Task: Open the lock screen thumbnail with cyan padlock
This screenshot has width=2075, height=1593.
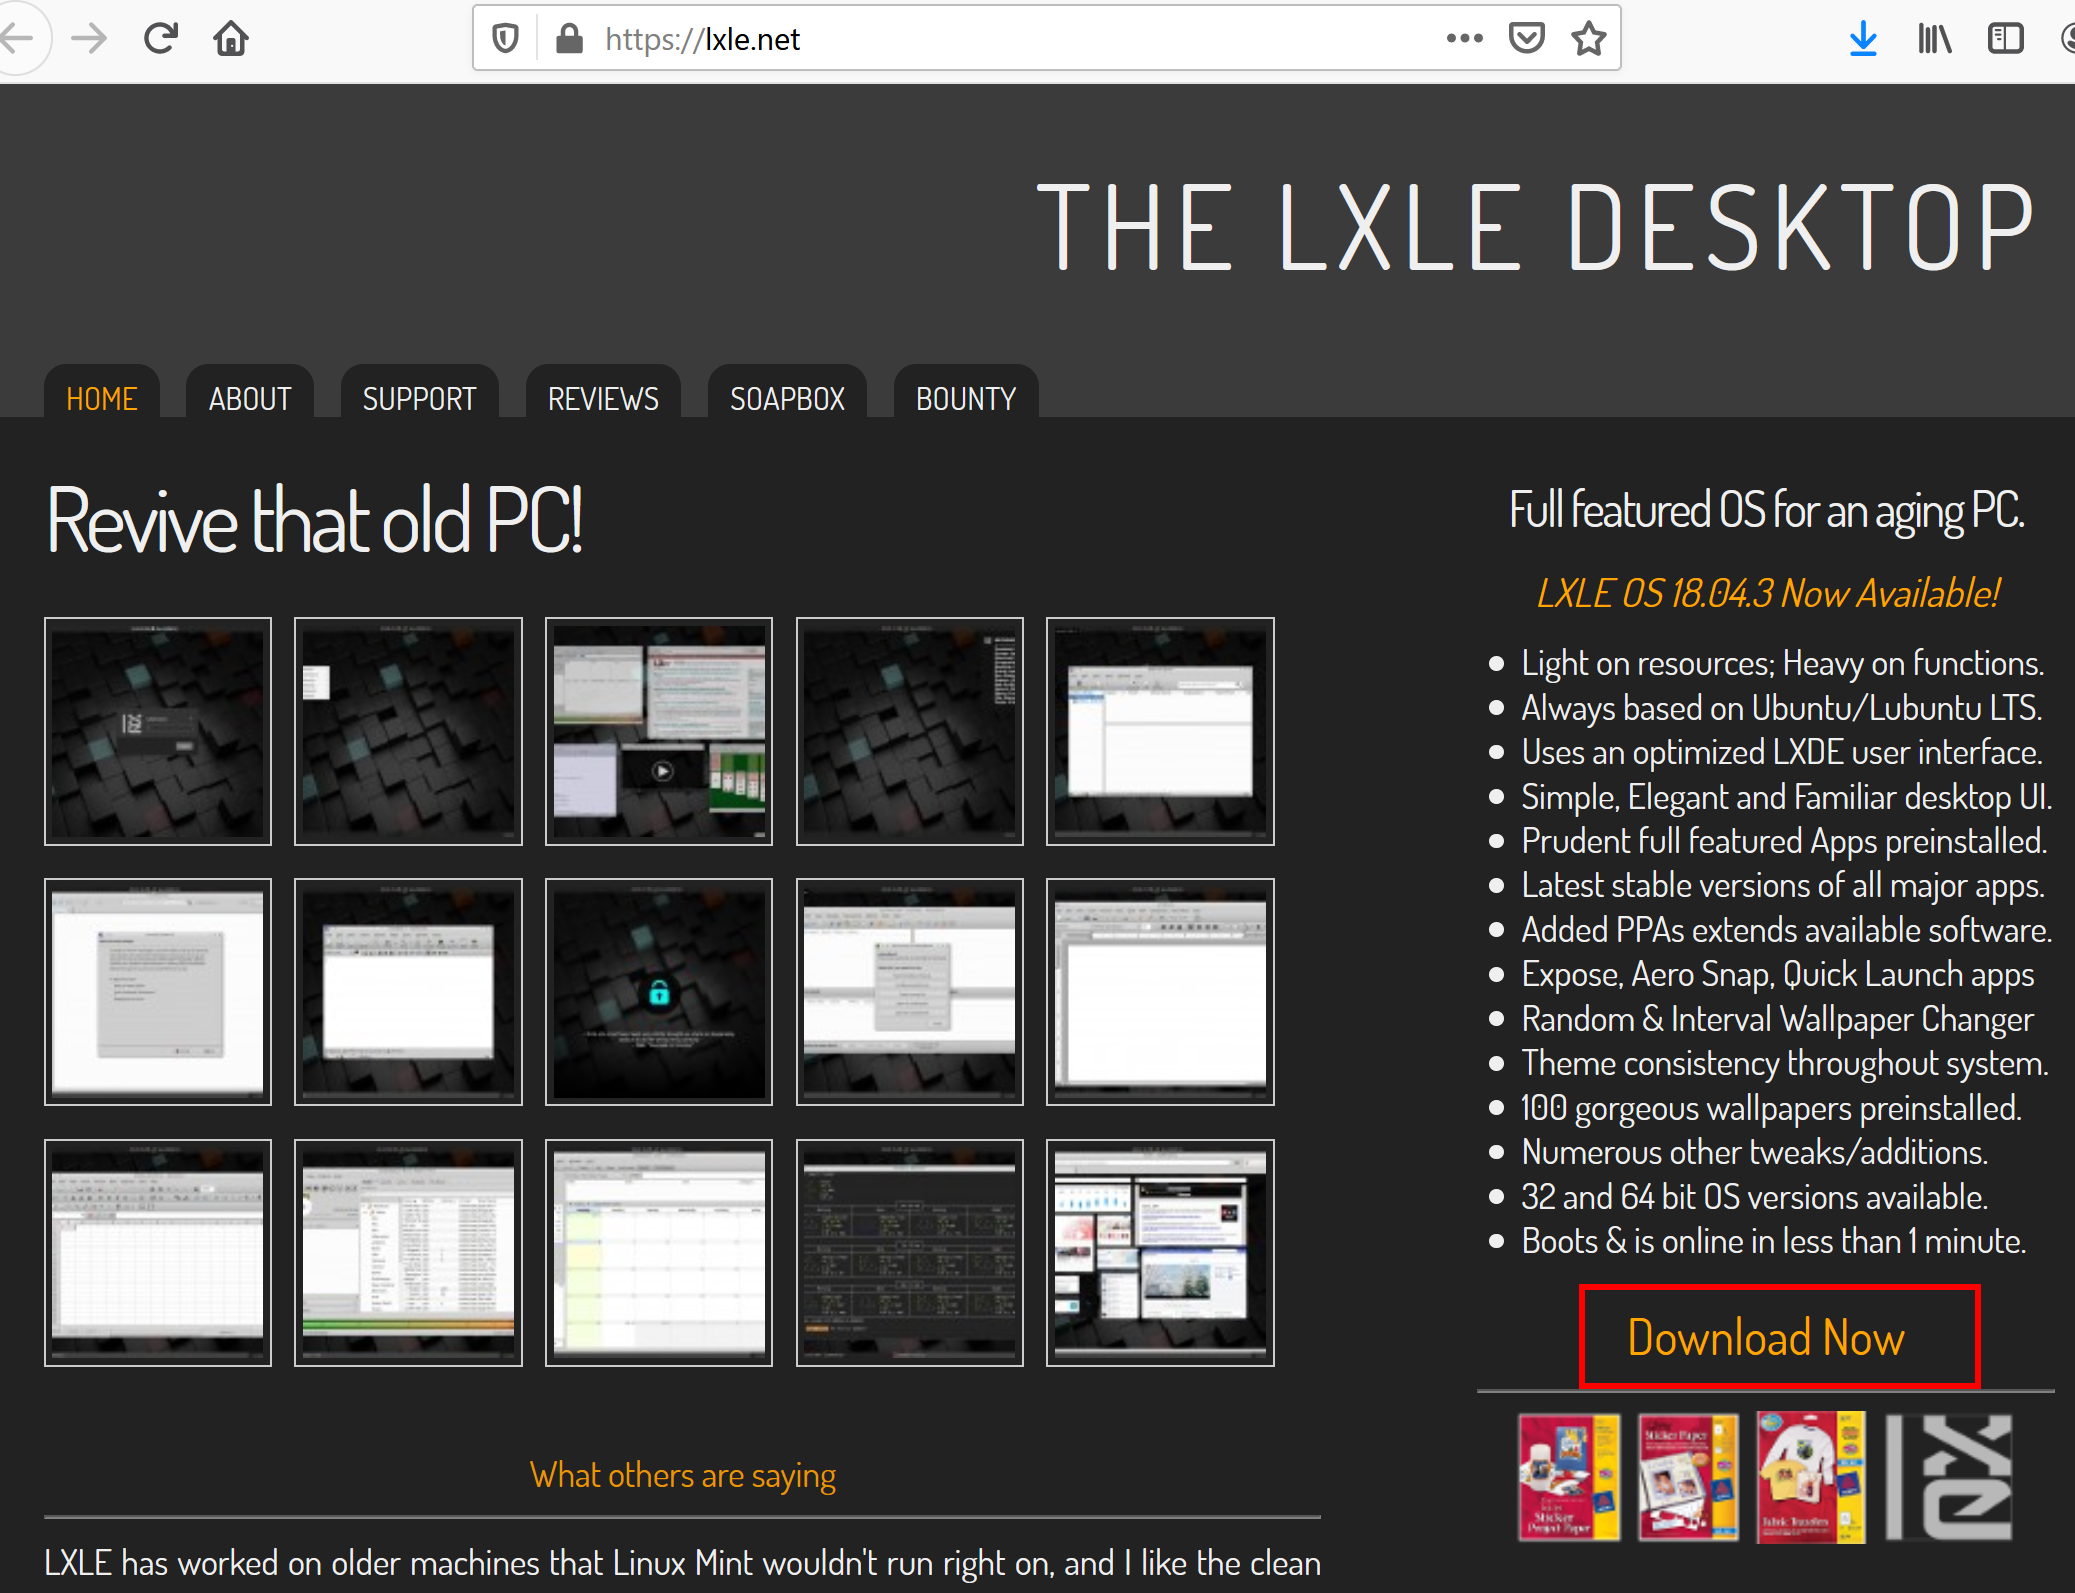Action: coord(659,992)
